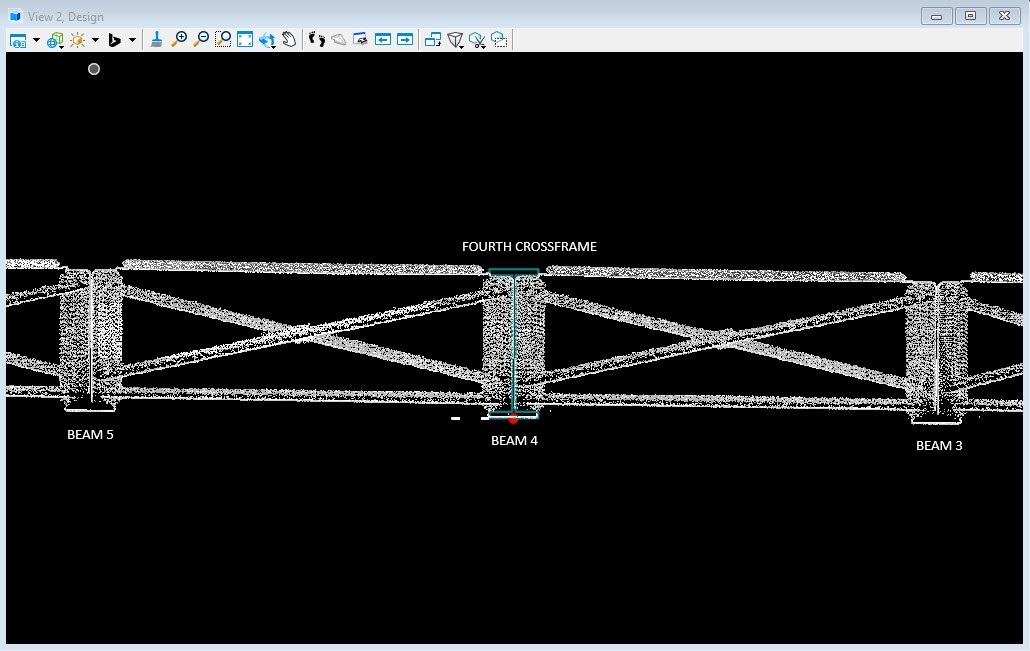Screen dimensions: 1030x651
Task: Click the Adjust View Brightness sun icon
Action: click(77, 40)
